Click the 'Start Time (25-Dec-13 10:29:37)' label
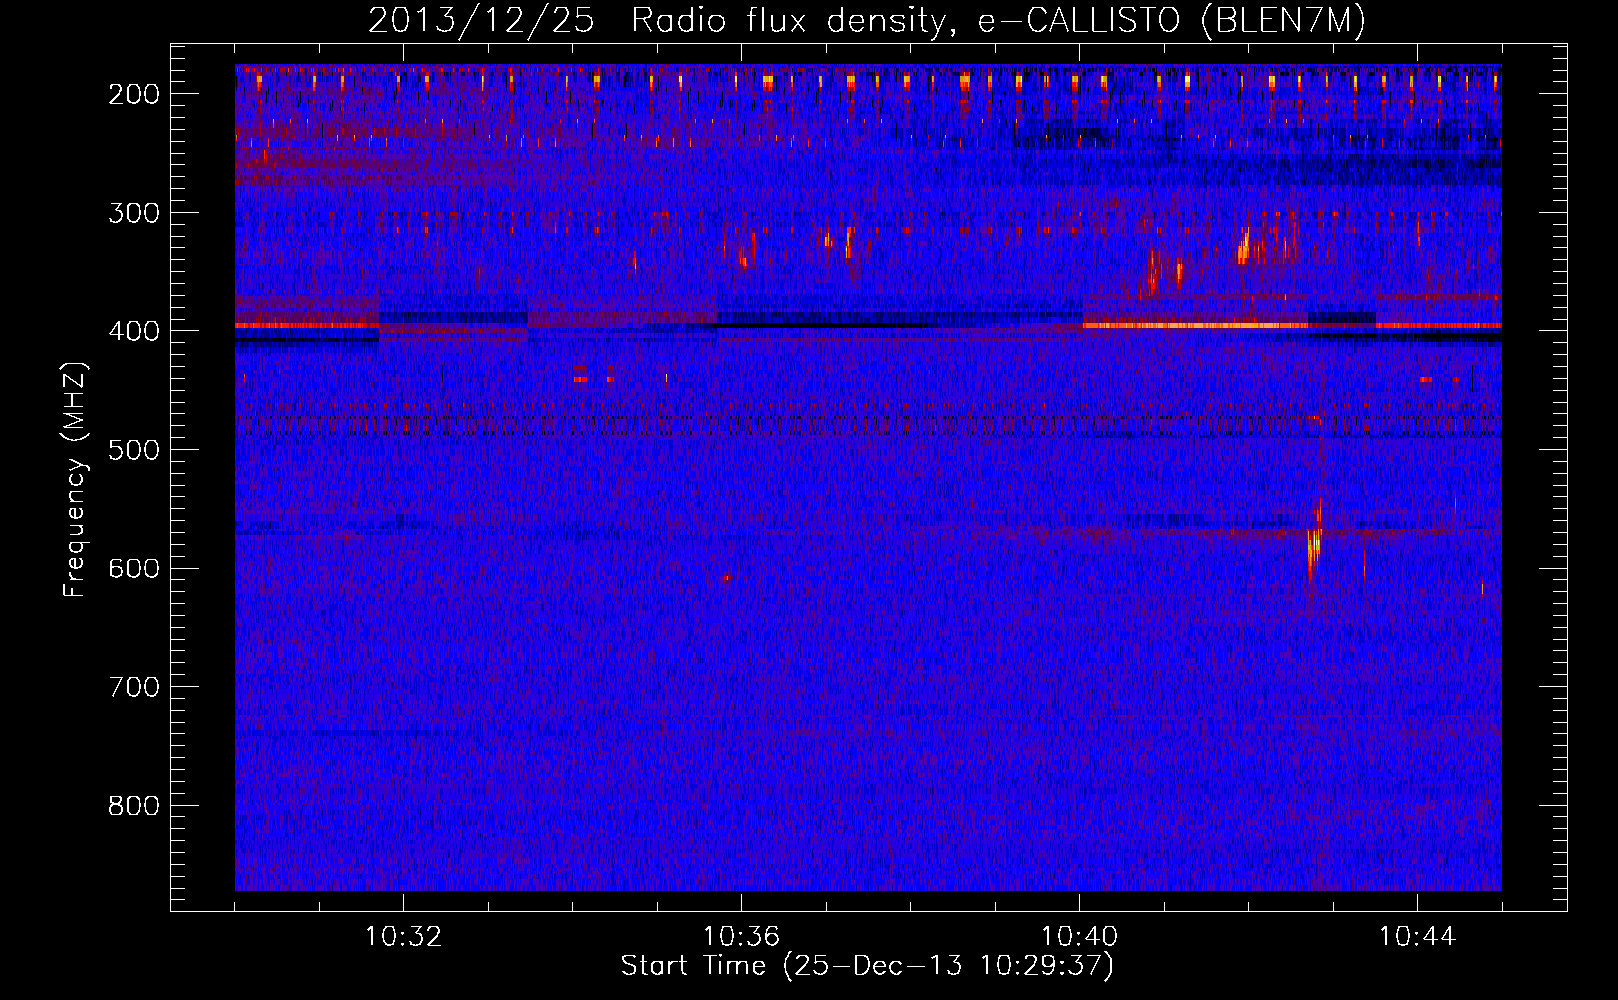Screen dimensions: 1618x1000 [x=867, y=966]
